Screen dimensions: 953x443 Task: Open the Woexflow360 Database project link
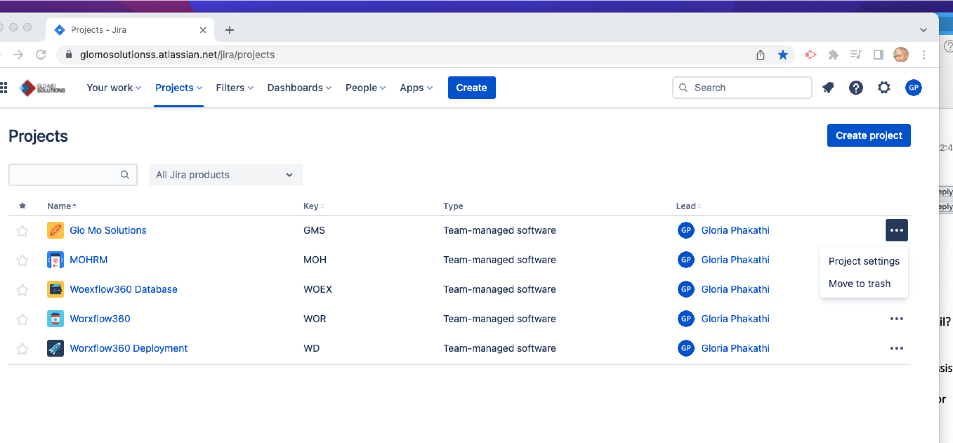123,289
